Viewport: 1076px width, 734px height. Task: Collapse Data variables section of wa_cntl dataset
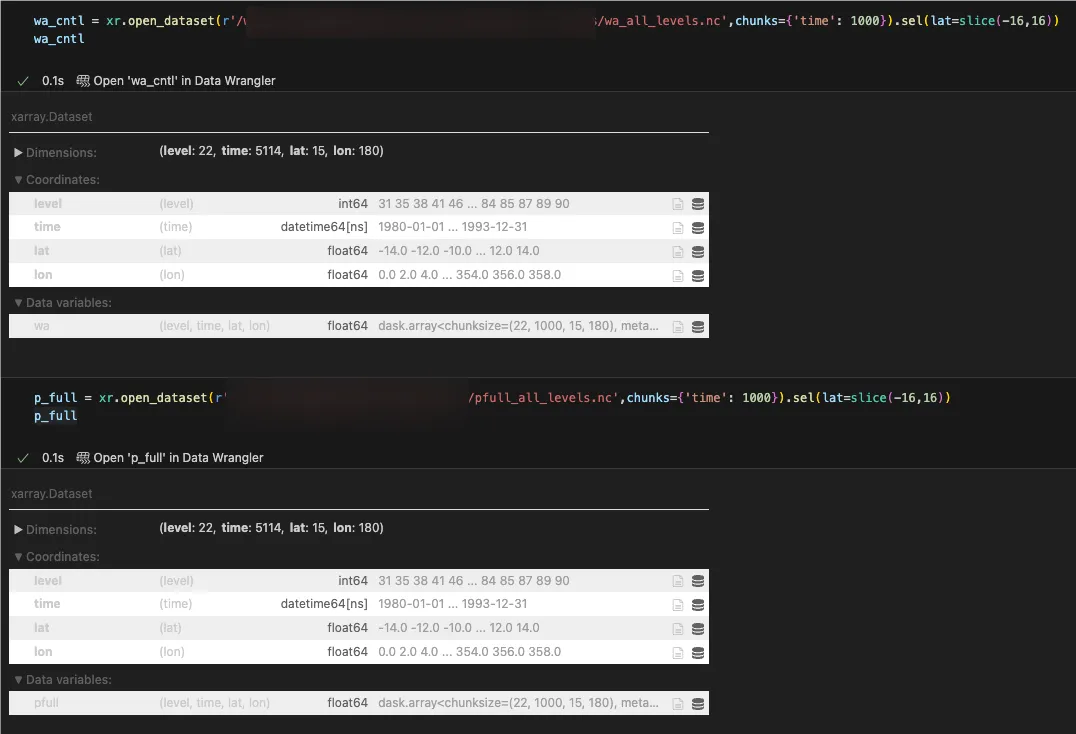pyautogui.click(x=62, y=303)
